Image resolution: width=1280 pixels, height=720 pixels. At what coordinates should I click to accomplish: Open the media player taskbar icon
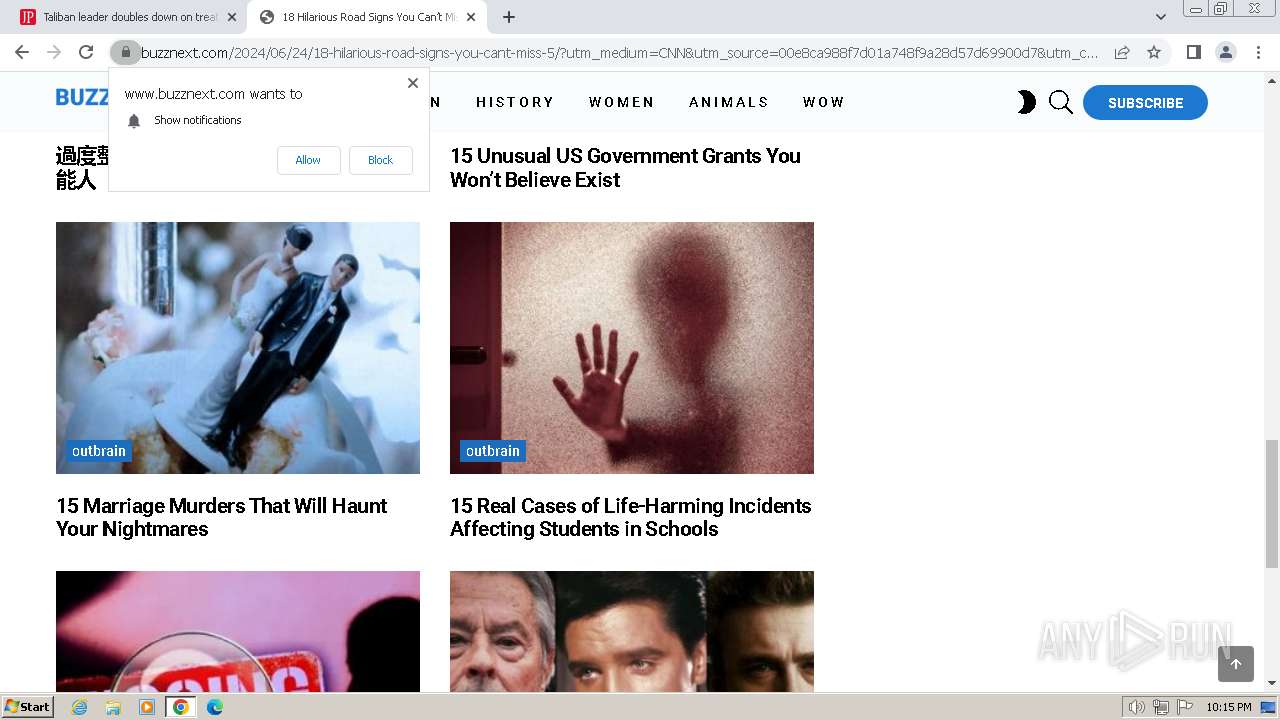[x=147, y=707]
